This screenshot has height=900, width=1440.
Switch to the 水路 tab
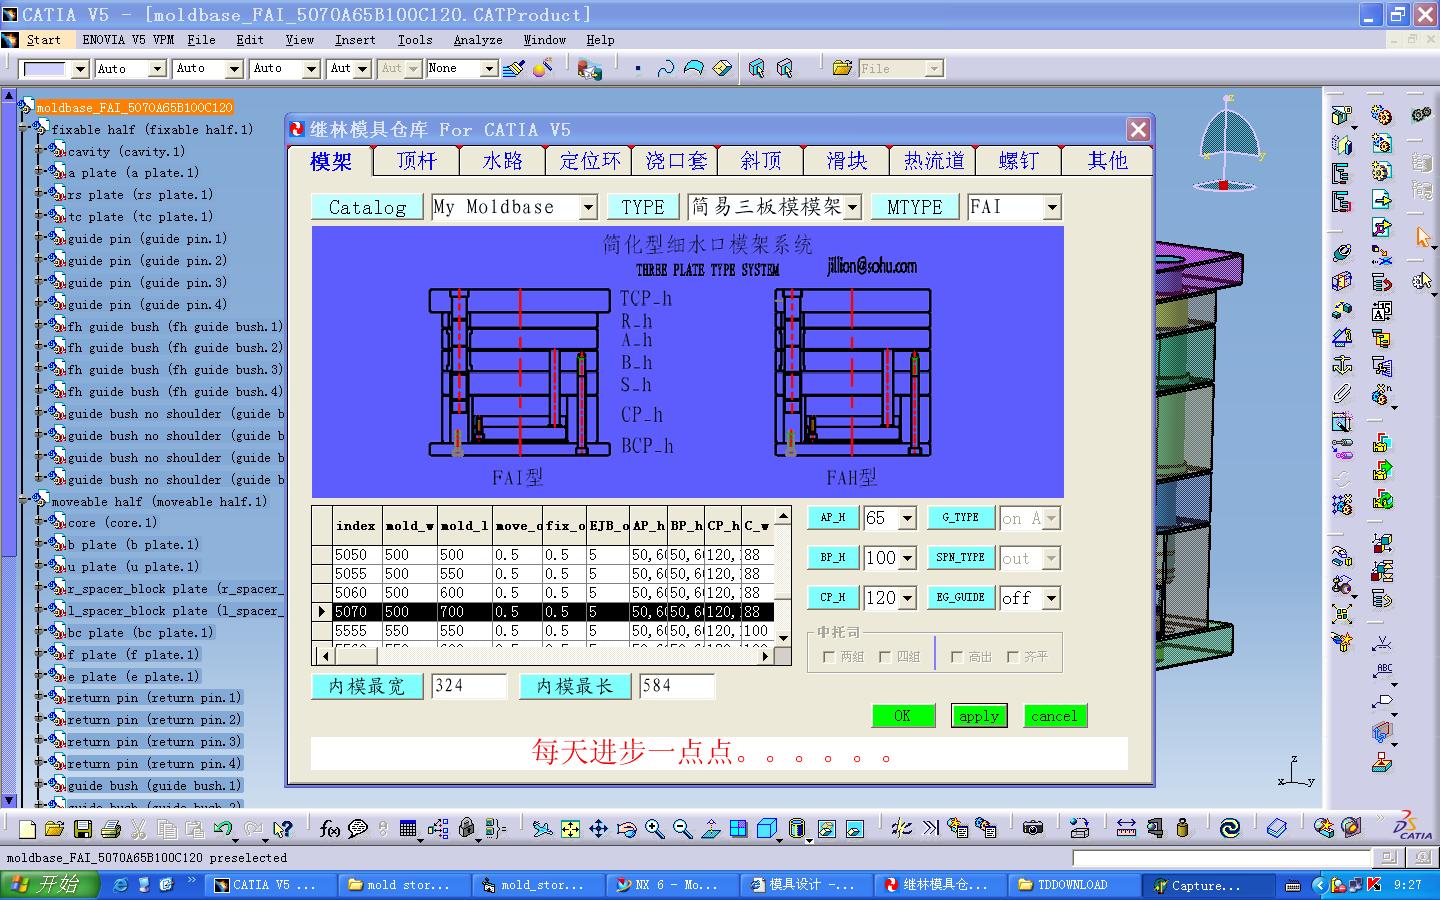tap(503, 161)
